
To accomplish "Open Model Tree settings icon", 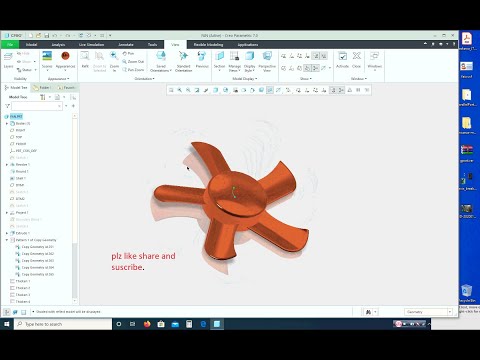I will tap(43, 97).
